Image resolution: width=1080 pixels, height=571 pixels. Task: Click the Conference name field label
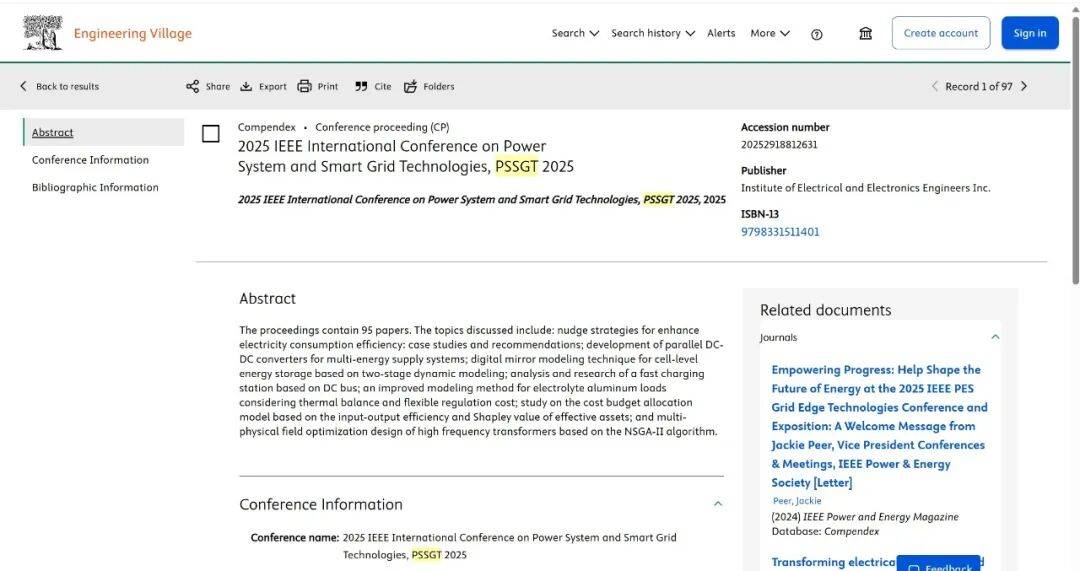pos(295,537)
